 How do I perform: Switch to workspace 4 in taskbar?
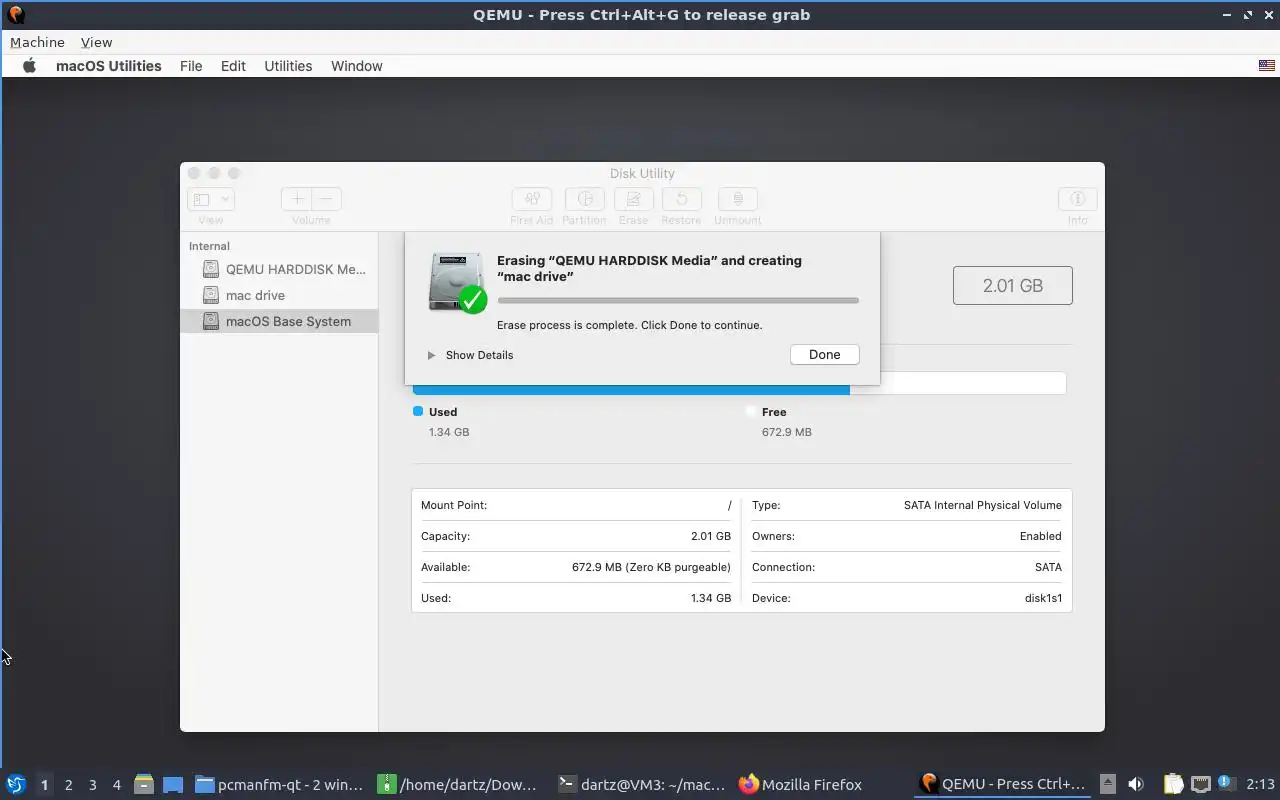[116, 785]
